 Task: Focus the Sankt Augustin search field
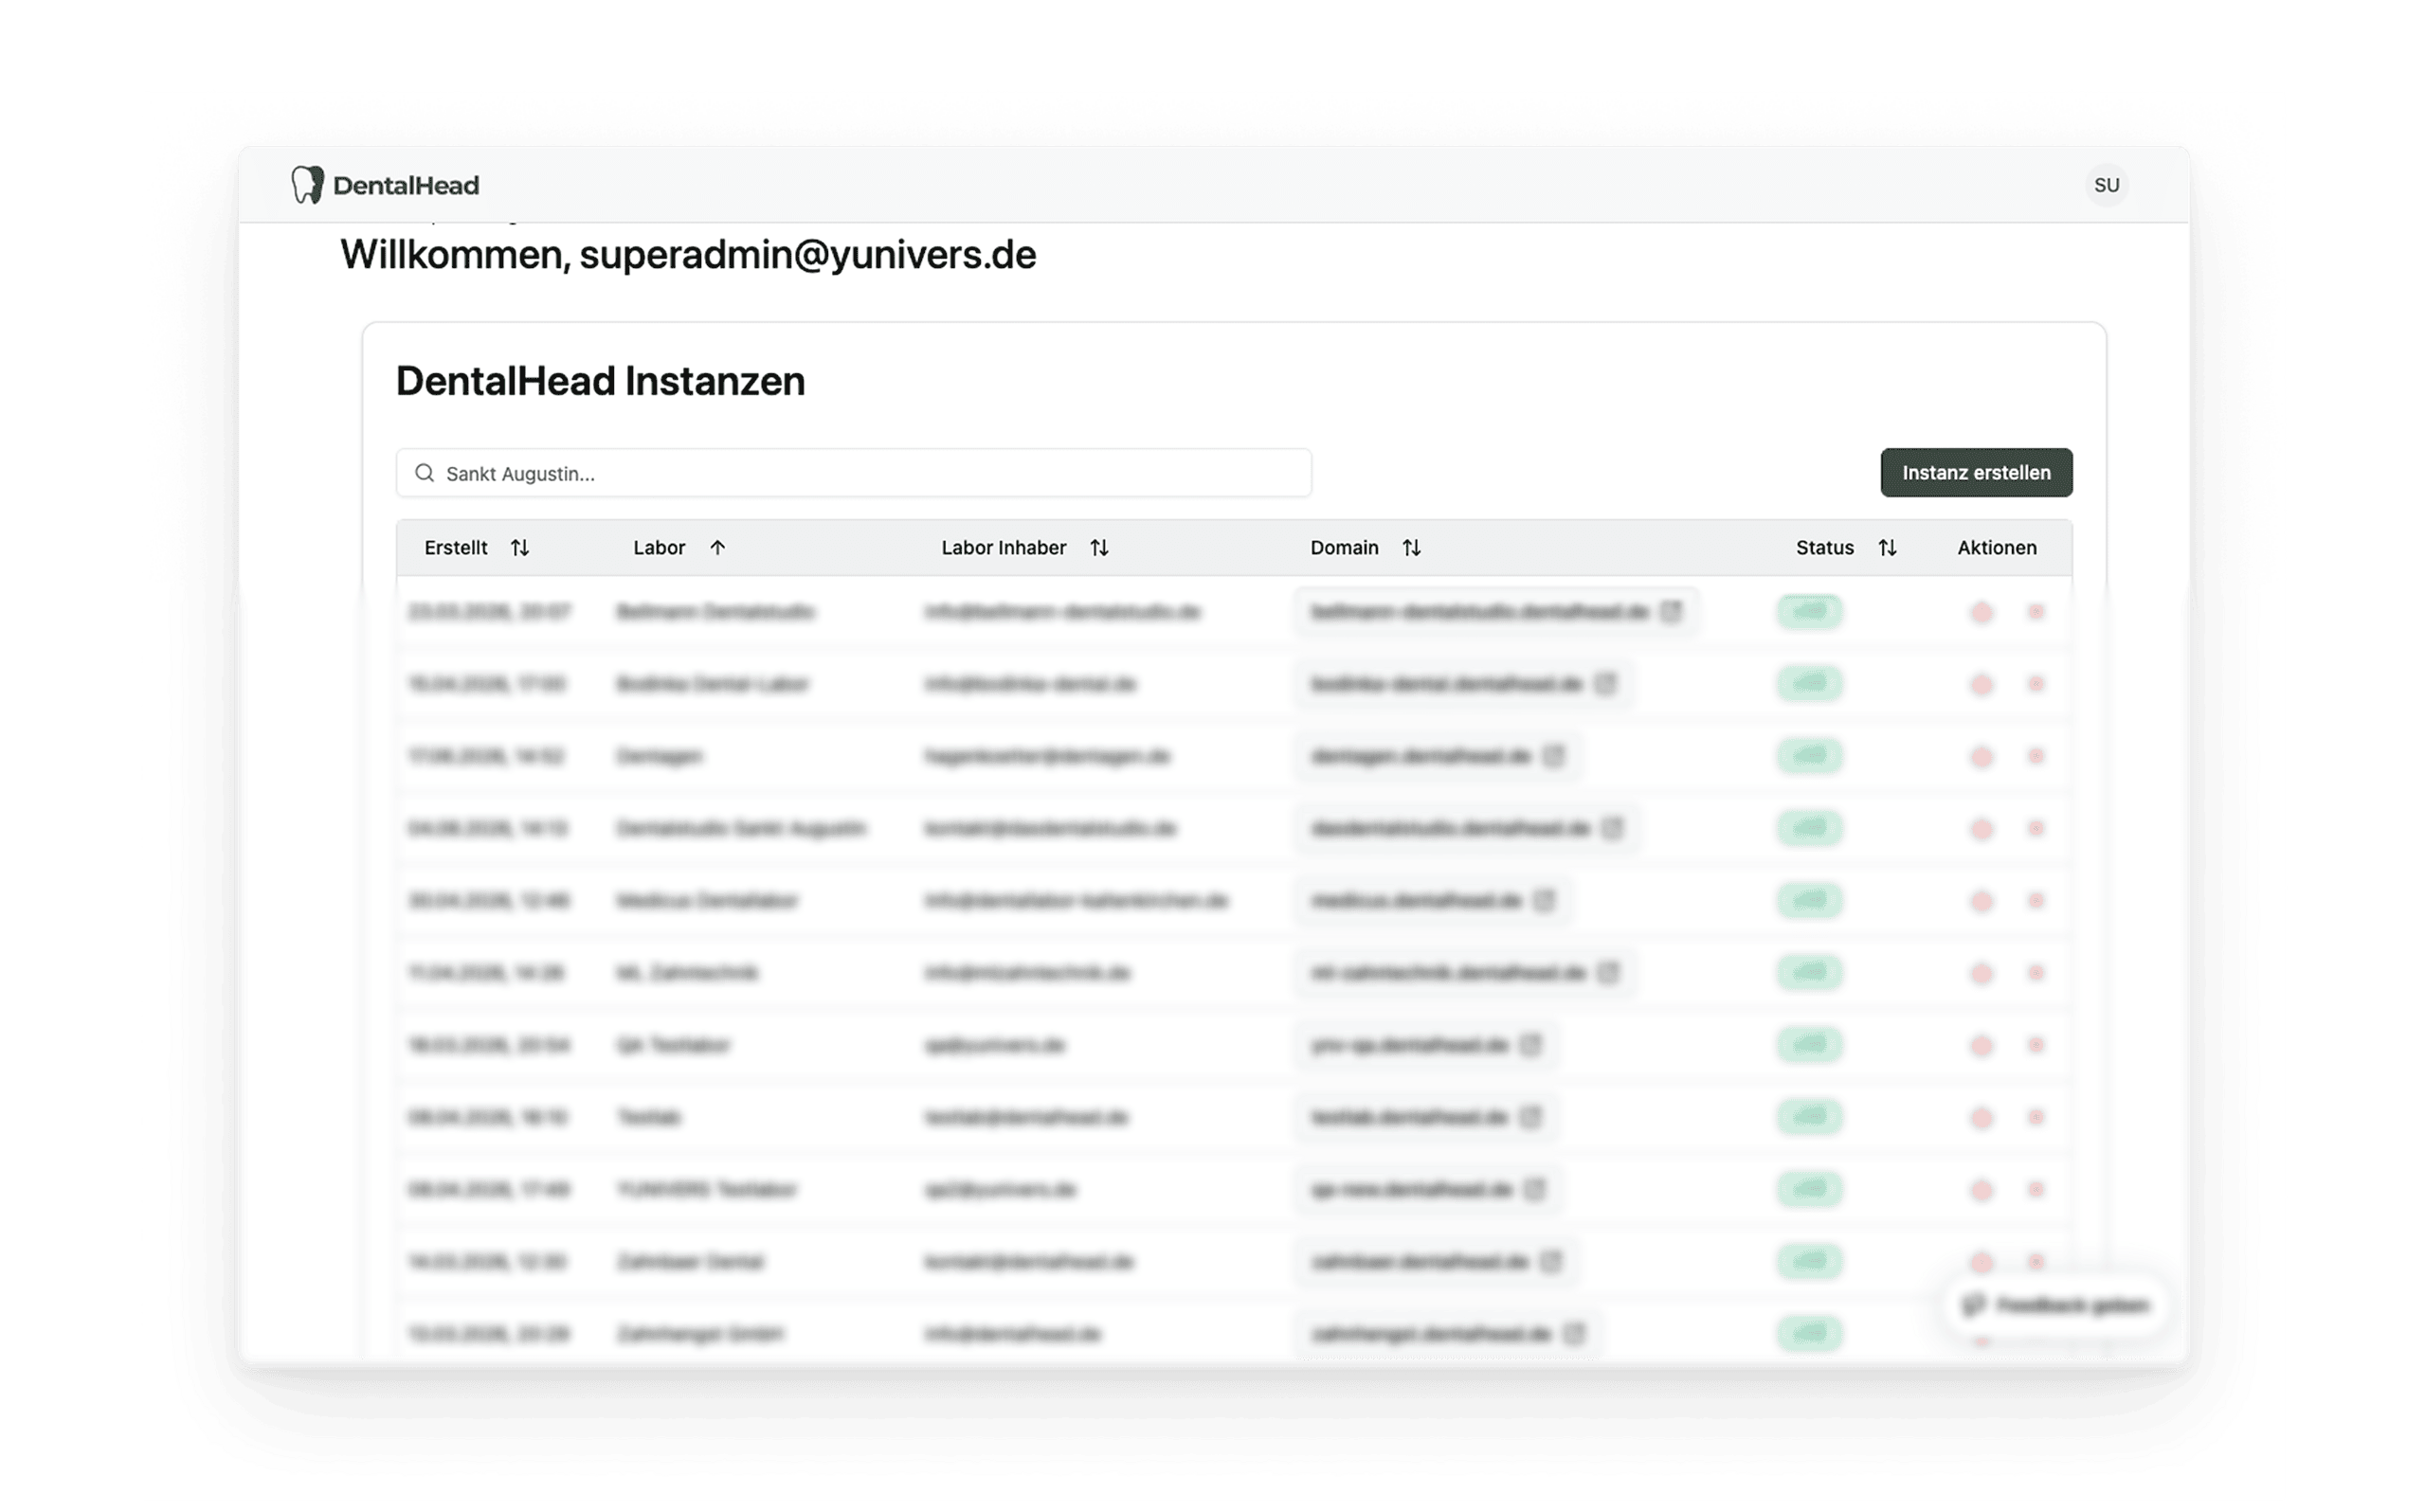tap(853, 473)
